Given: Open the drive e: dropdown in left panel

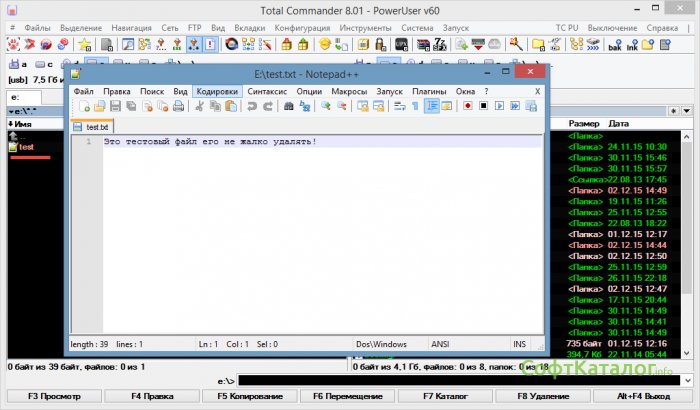Looking at the screenshot, I should tap(22, 97).
